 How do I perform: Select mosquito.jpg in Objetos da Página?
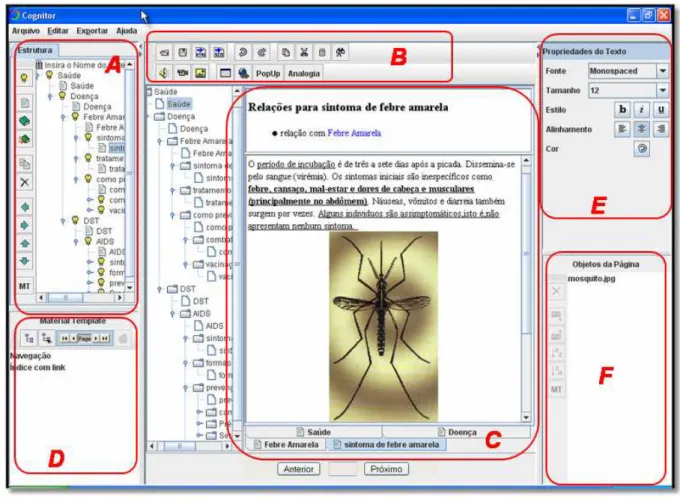click(x=592, y=278)
